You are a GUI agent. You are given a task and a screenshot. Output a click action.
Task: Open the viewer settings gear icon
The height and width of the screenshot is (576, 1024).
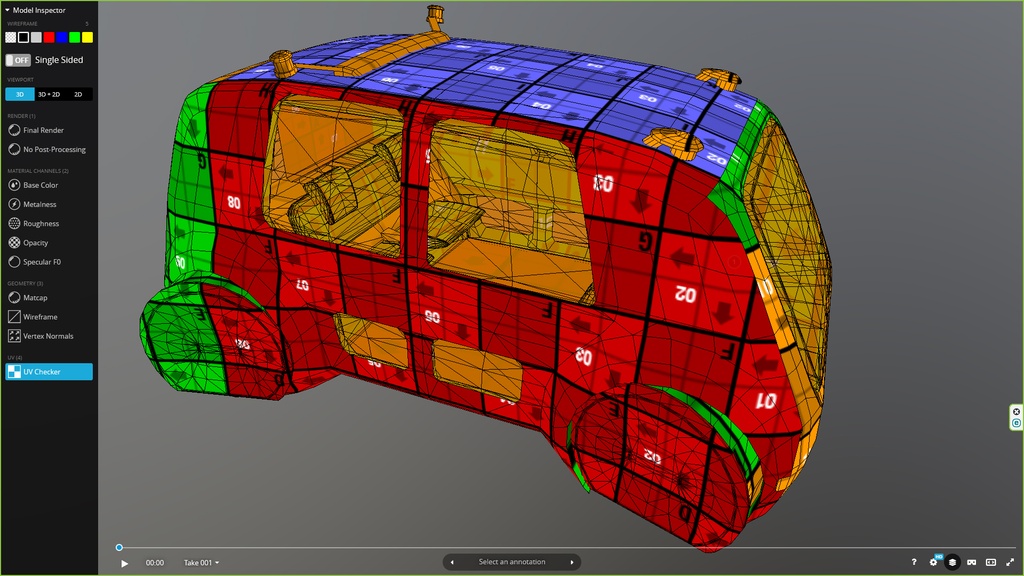click(x=933, y=563)
